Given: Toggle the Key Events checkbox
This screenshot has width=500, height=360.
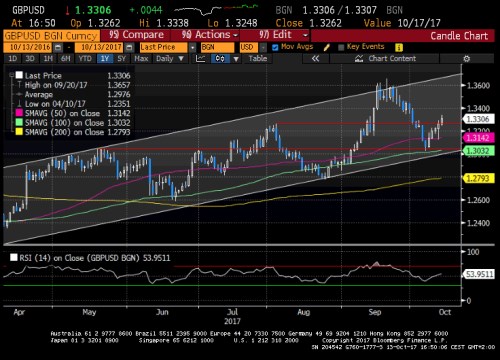Looking at the screenshot, I should pos(341,47).
